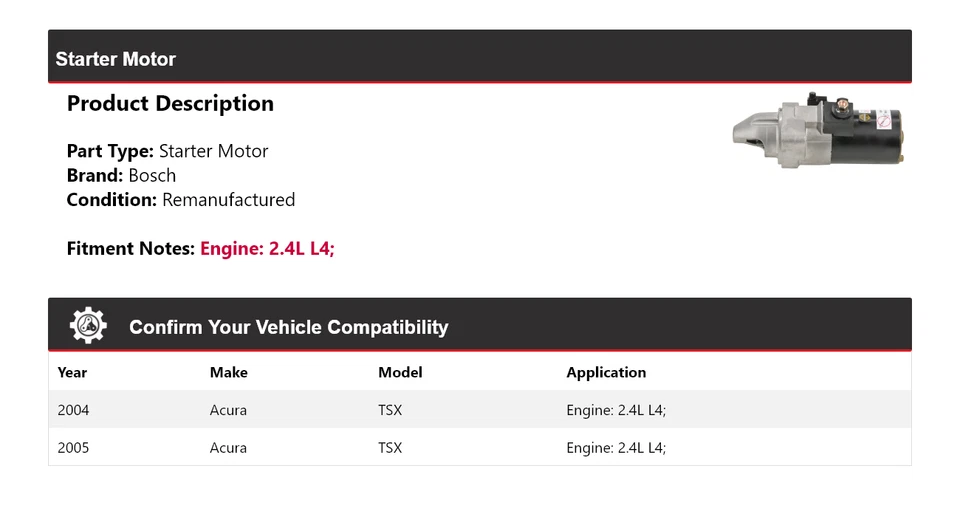Click the Model column header
Image resolution: width=960 pixels, height=517 pixels.
(400, 372)
